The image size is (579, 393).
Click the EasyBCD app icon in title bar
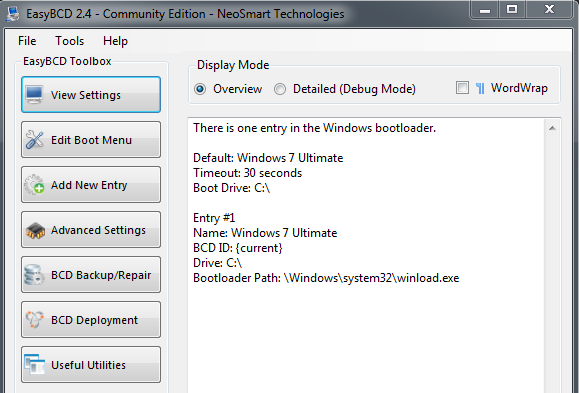pyautogui.click(x=13, y=14)
